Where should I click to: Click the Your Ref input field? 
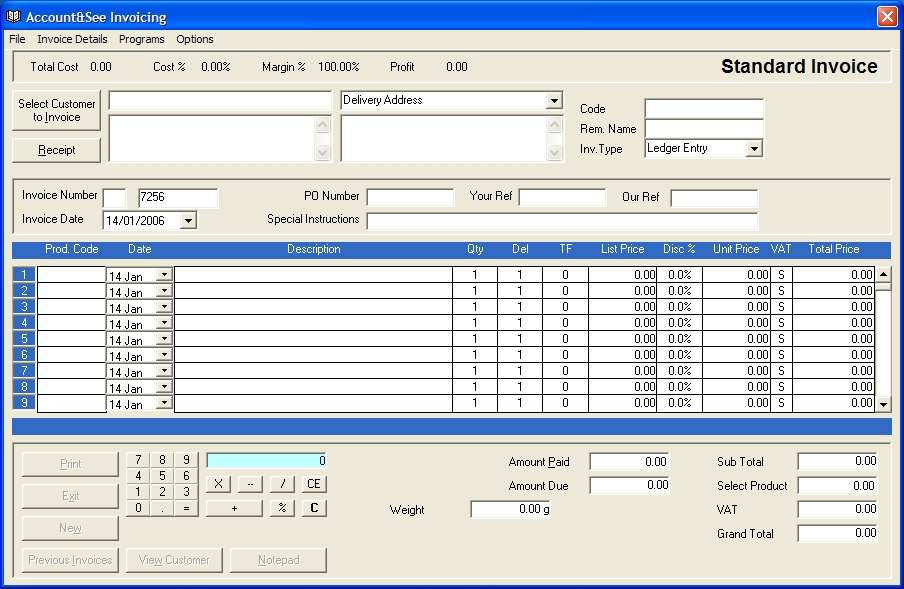[562, 198]
